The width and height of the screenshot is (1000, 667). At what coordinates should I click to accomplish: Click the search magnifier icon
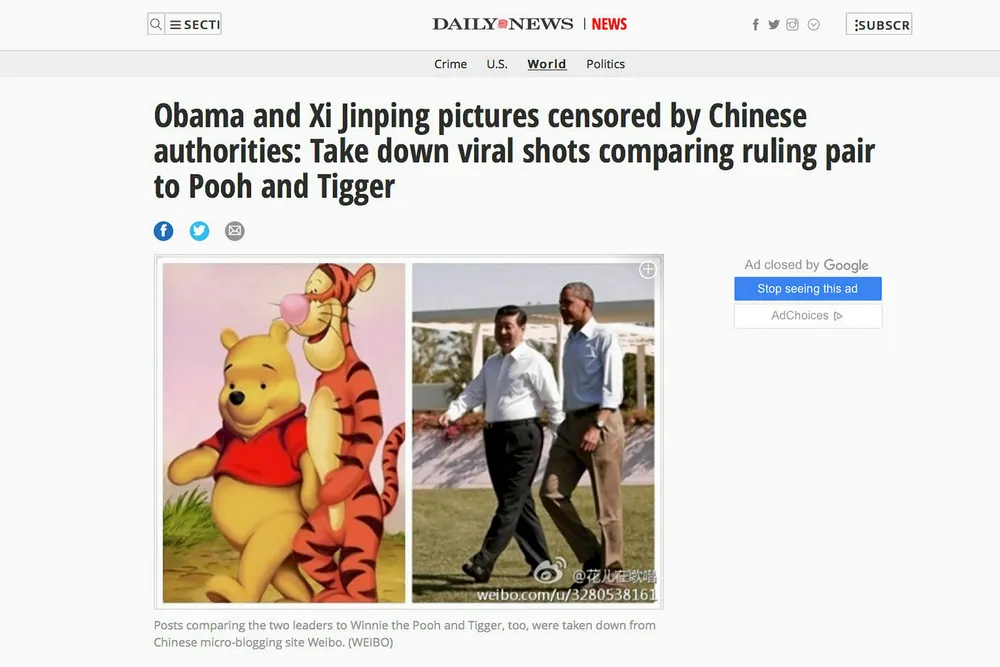click(156, 24)
